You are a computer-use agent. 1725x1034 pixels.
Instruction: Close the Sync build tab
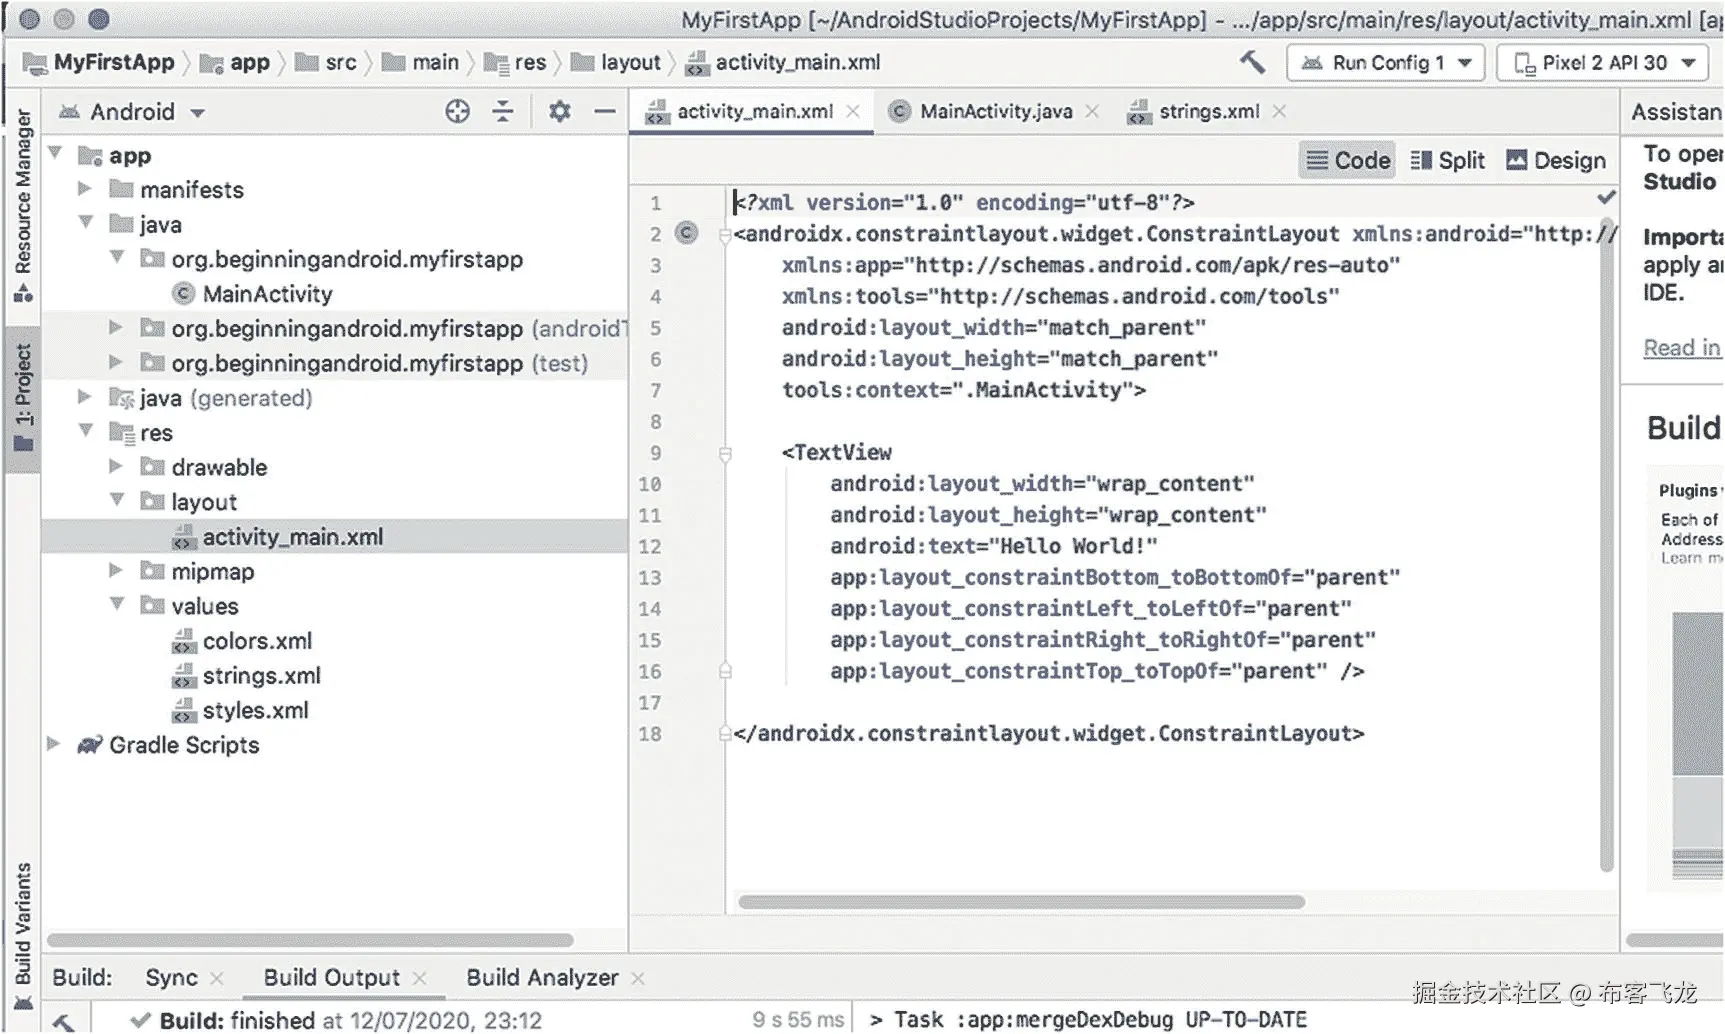217,978
